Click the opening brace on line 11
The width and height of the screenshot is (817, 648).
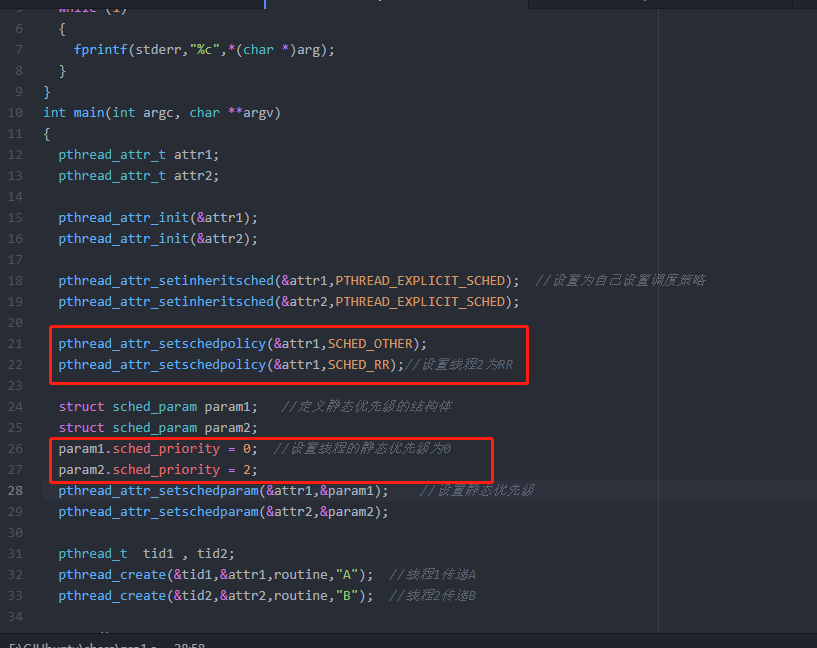click(47, 134)
